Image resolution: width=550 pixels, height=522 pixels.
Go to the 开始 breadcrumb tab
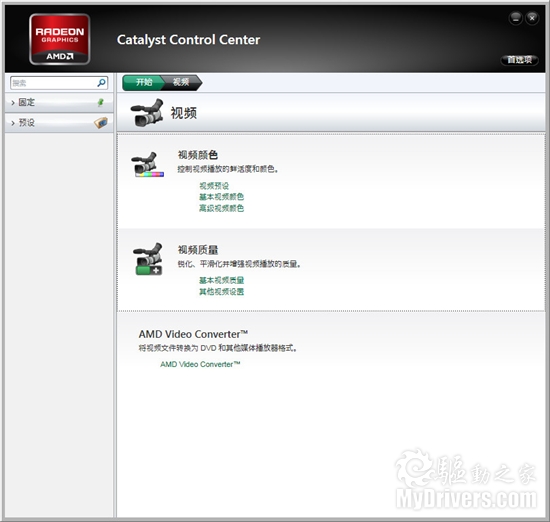[144, 82]
